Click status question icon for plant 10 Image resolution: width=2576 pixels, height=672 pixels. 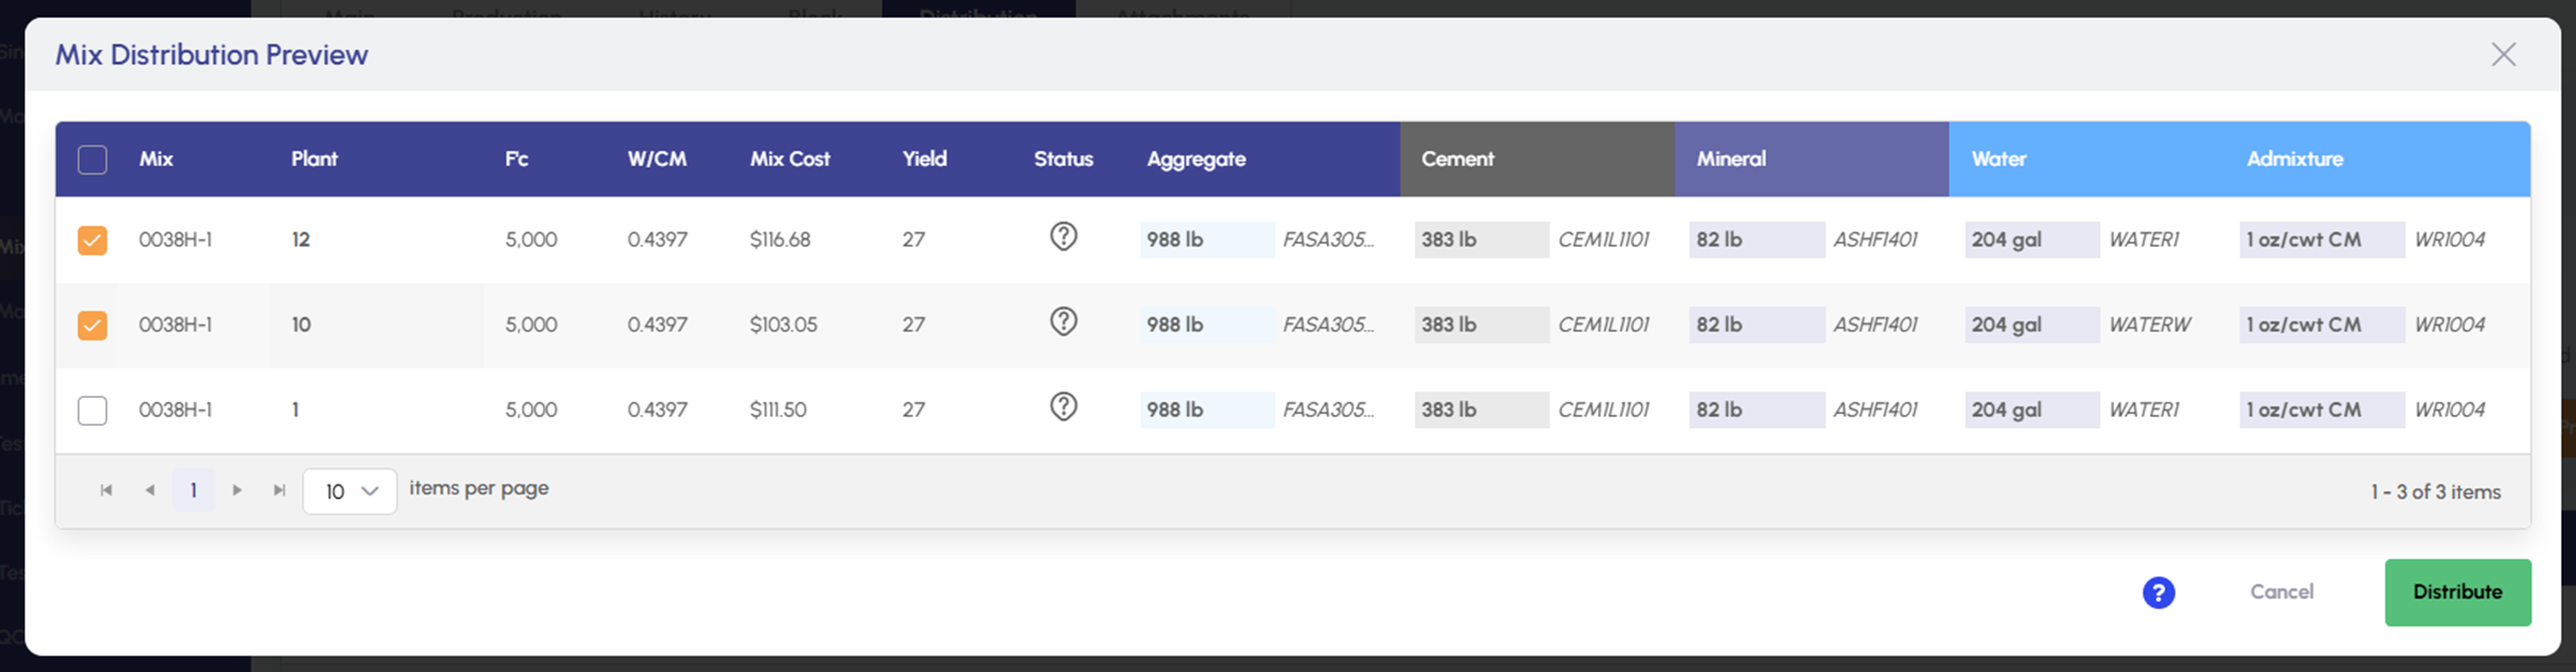click(1063, 322)
